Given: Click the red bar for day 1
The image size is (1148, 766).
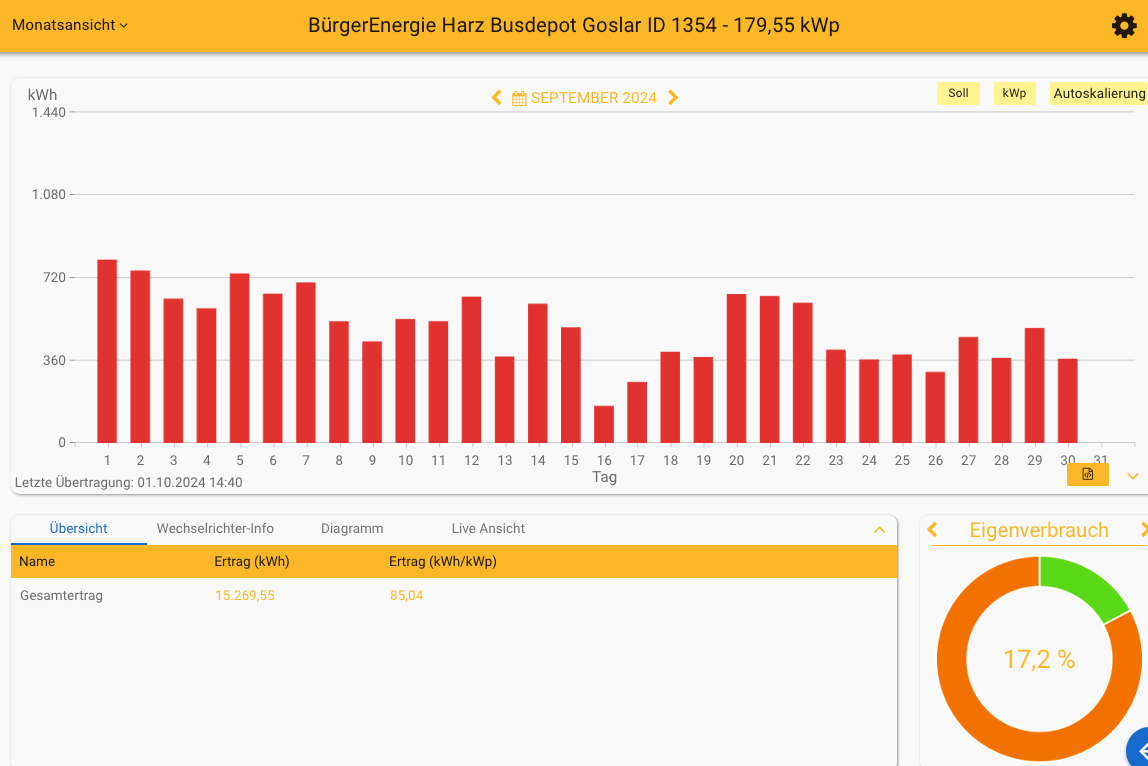Looking at the screenshot, I should [107, 350].
